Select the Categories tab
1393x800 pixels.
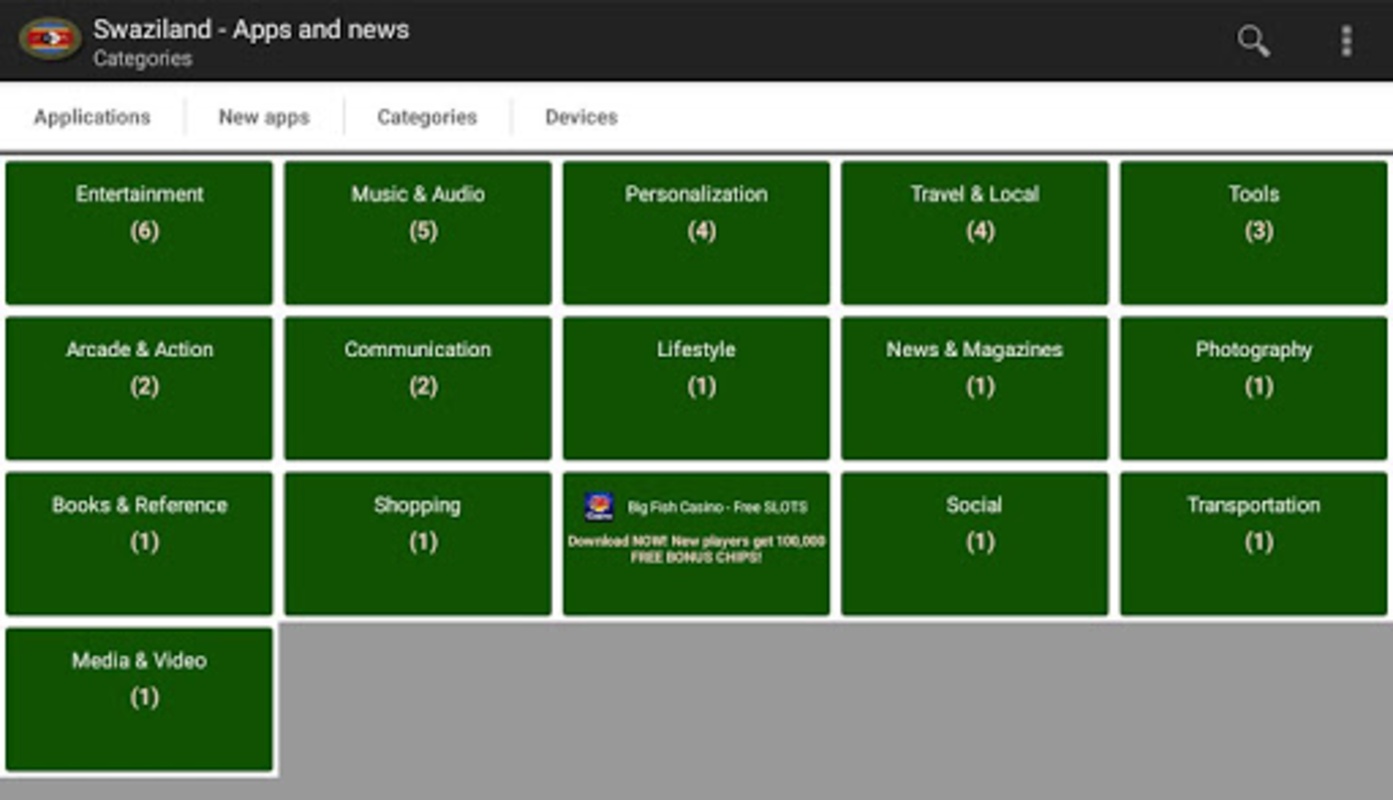click(x=427, y=117)
